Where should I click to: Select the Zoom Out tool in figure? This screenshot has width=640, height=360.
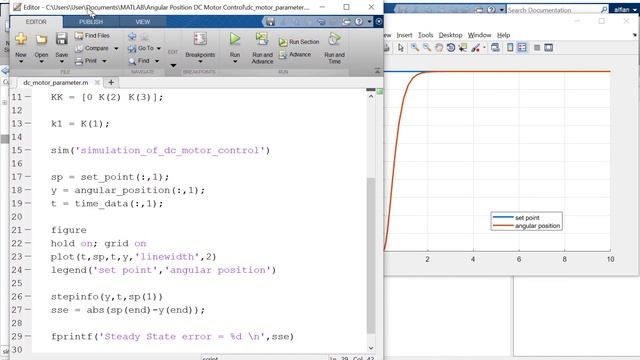click(427, 48)
